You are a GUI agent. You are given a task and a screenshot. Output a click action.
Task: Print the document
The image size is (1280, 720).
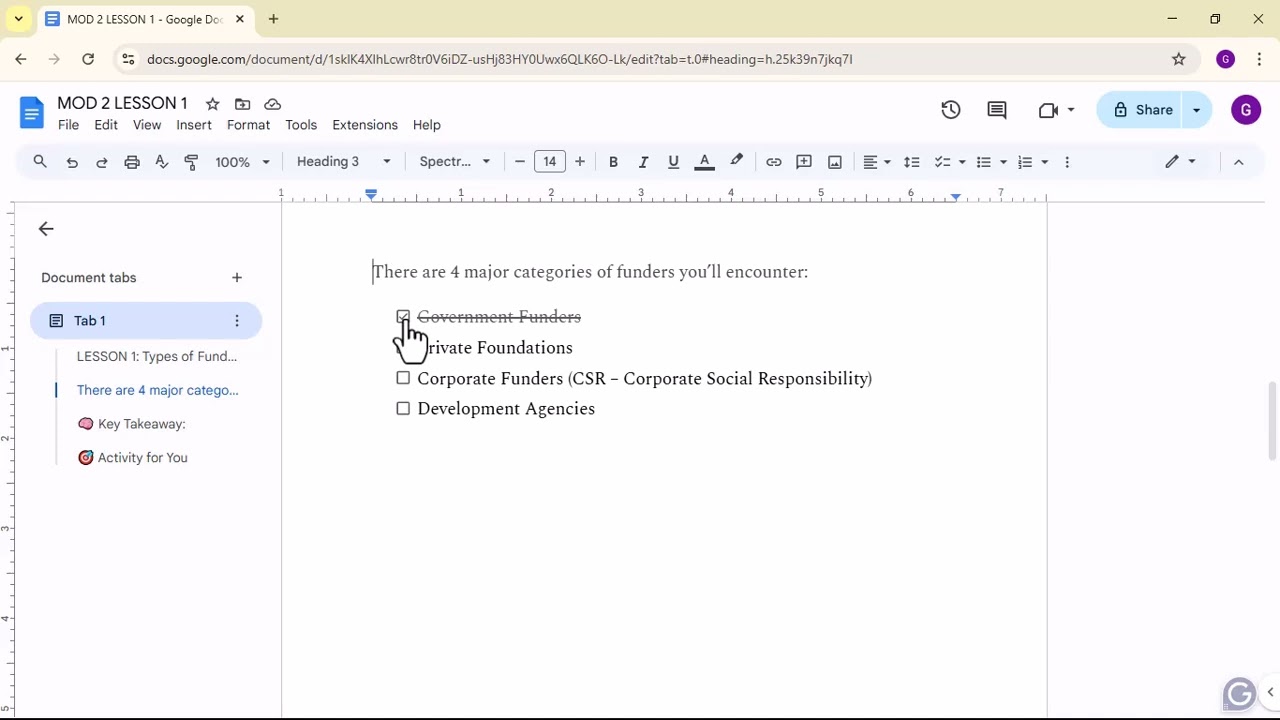click(131, 162)
